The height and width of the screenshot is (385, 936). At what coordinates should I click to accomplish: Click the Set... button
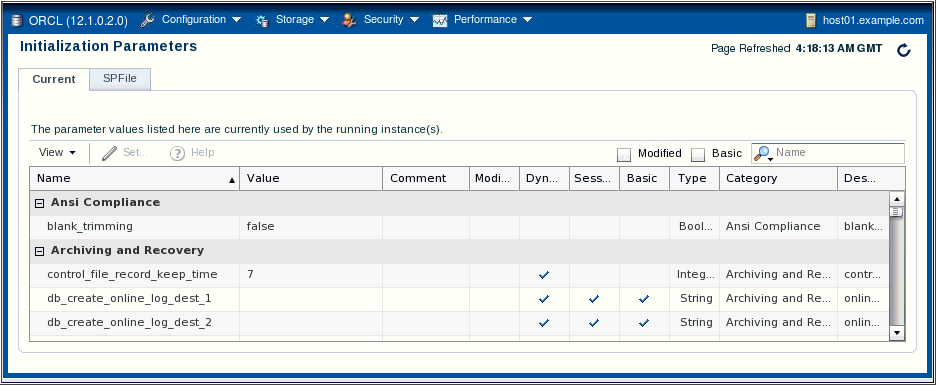(125, 153)
